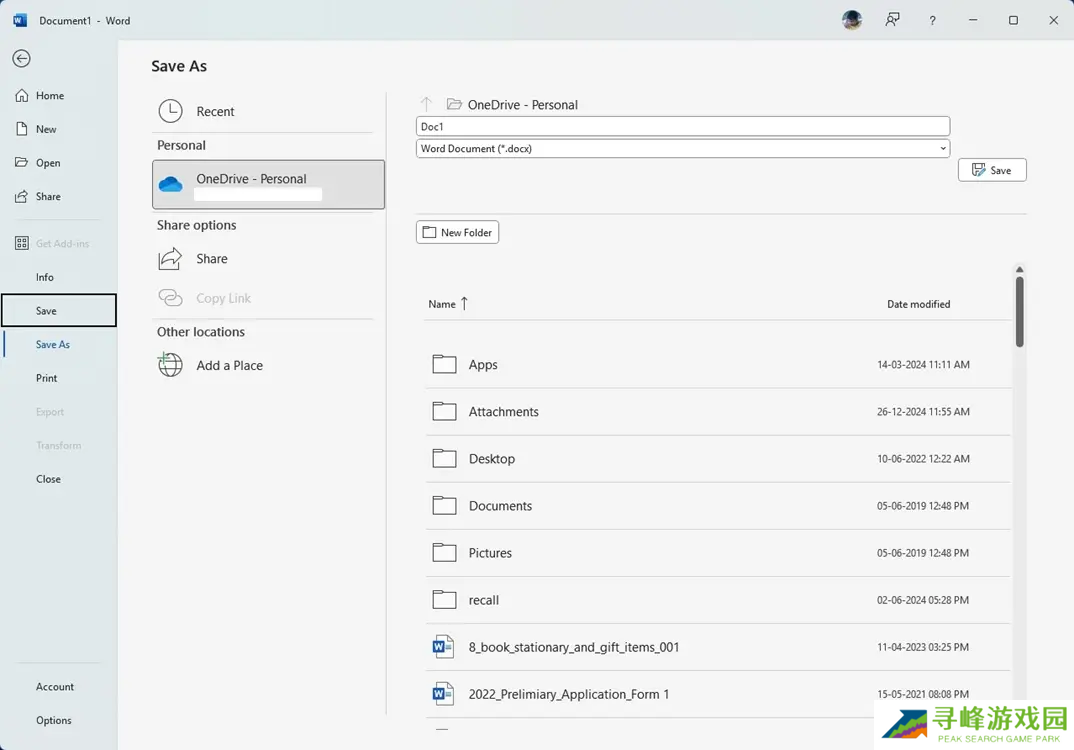Sort files by the Name column header
Image resolution: width=1074 pixels, height=750 pixels.
point(442,304)
